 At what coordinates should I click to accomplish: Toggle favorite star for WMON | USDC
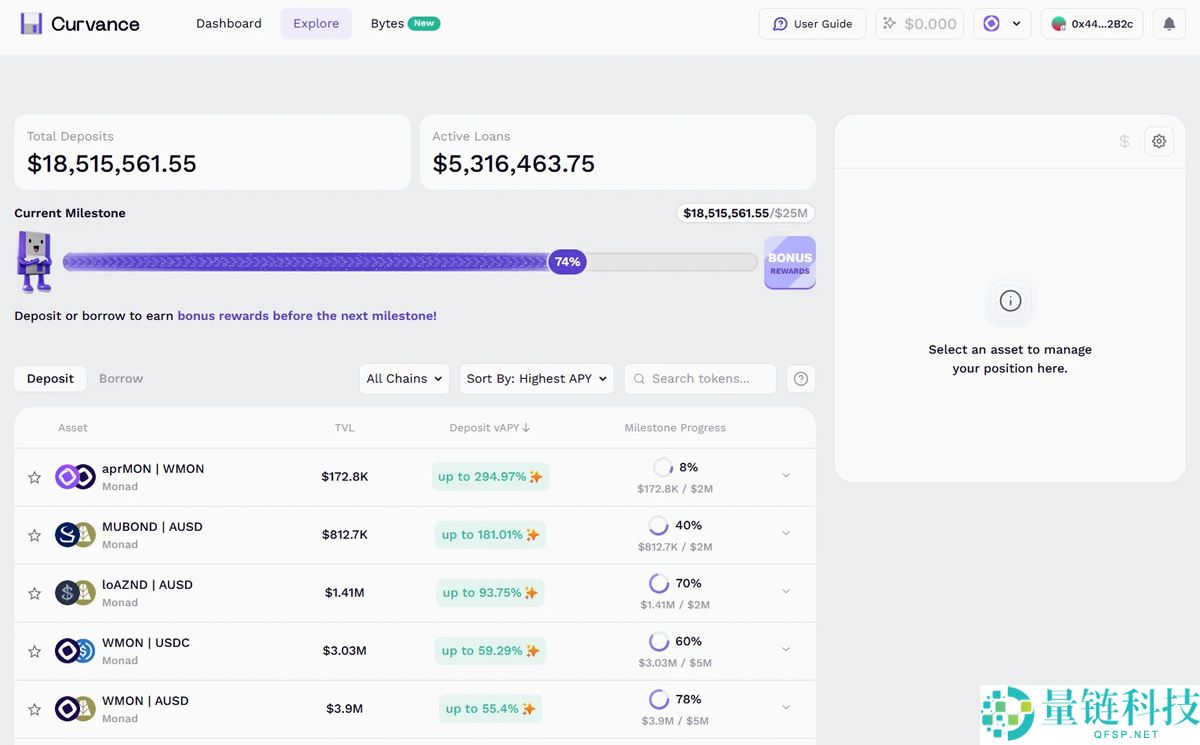(x=34, y=651)
